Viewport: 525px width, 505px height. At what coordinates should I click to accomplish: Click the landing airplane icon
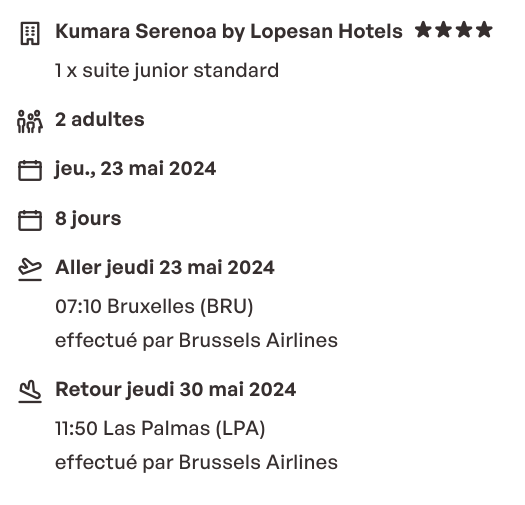point(30,391)
